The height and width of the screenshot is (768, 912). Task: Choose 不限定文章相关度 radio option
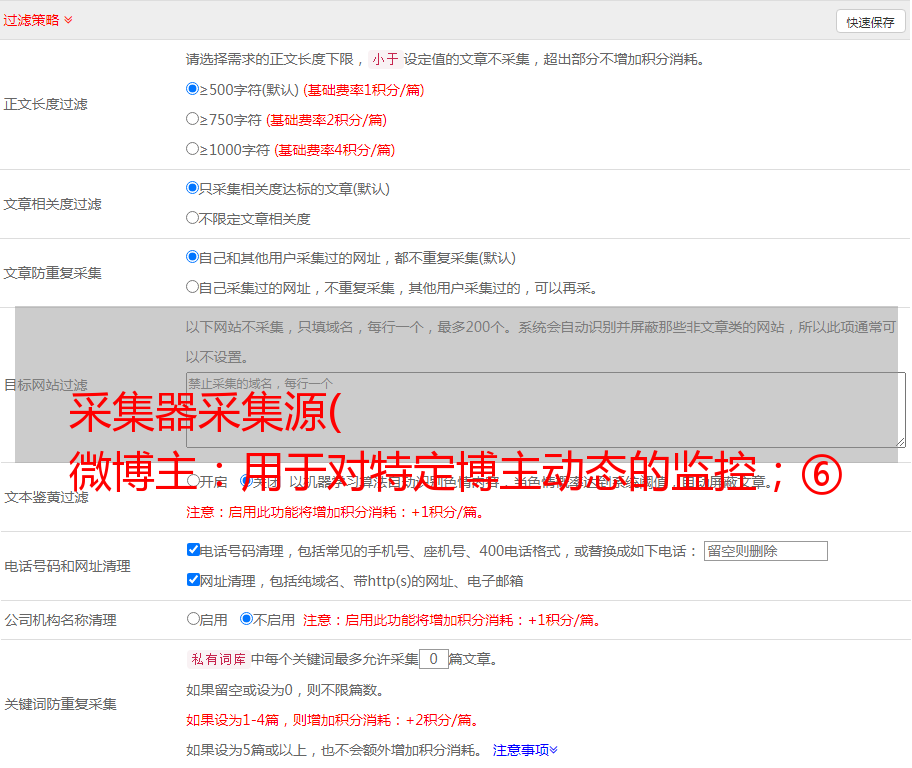click(192, 218)
